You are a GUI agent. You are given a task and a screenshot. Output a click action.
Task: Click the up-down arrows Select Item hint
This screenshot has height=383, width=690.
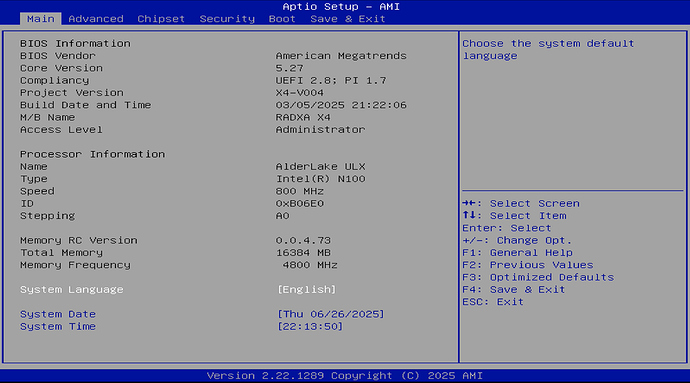click(x=514, y=216)
